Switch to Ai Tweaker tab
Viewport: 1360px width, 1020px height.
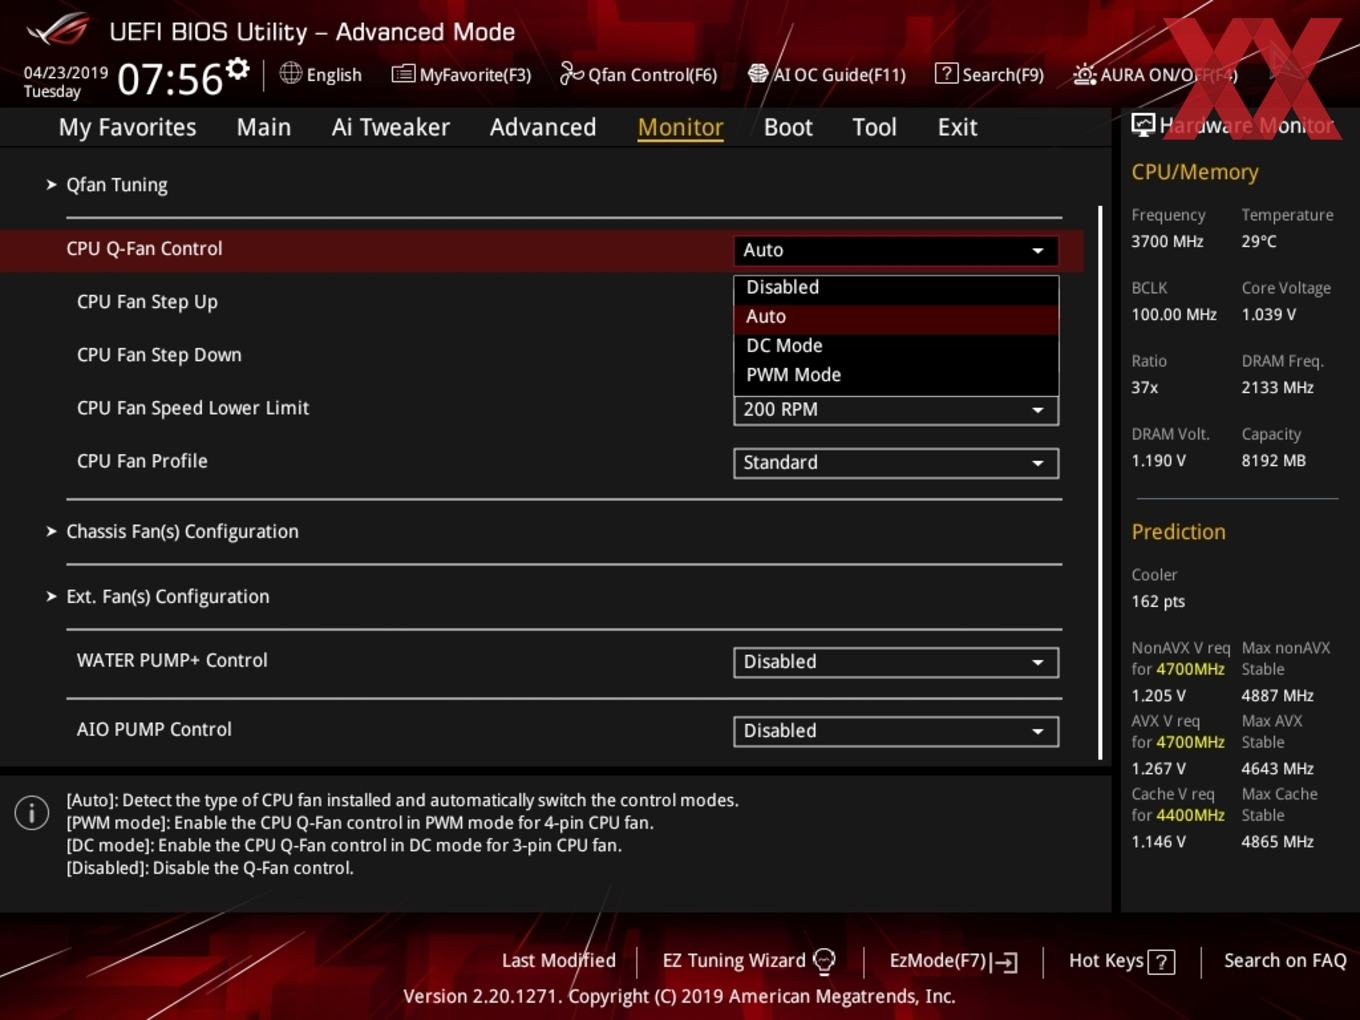pos(390,127)
